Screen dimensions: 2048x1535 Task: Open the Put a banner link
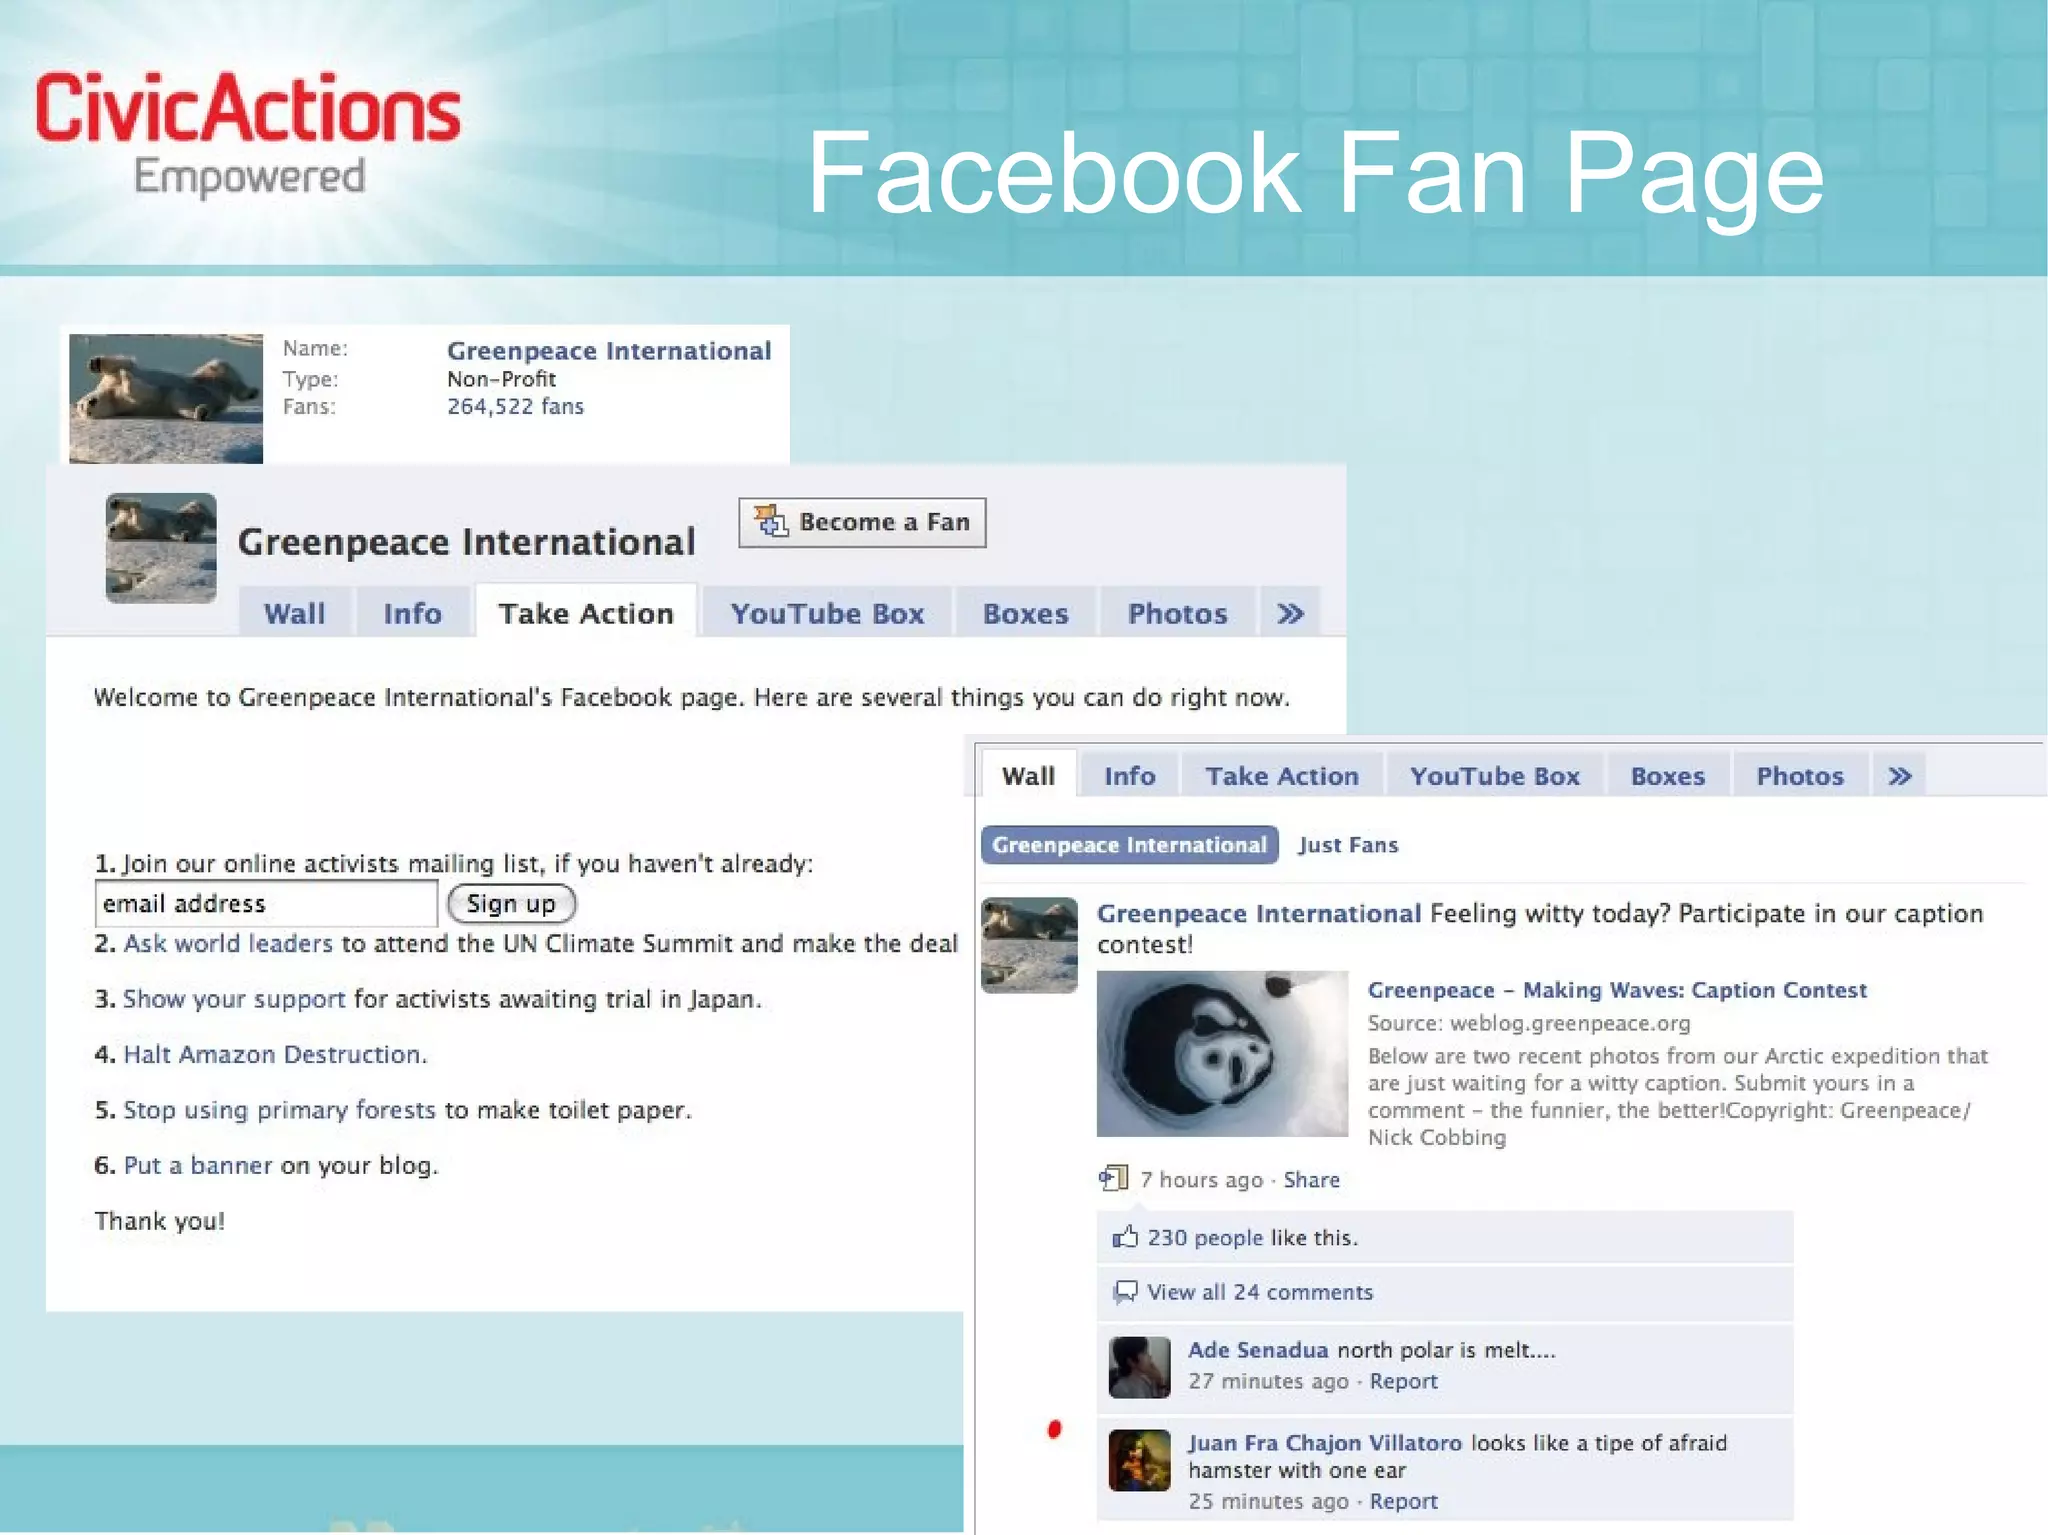(x=197, y=1165)
